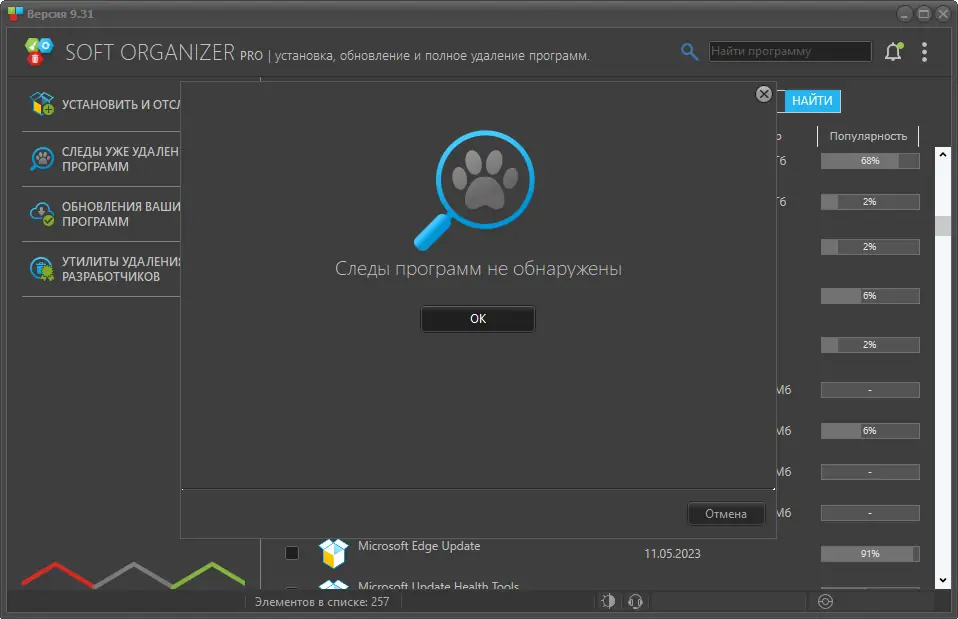This screenshot has height=619, width=958.
Task: Click the Отмена button
Action: coord(726,514)
